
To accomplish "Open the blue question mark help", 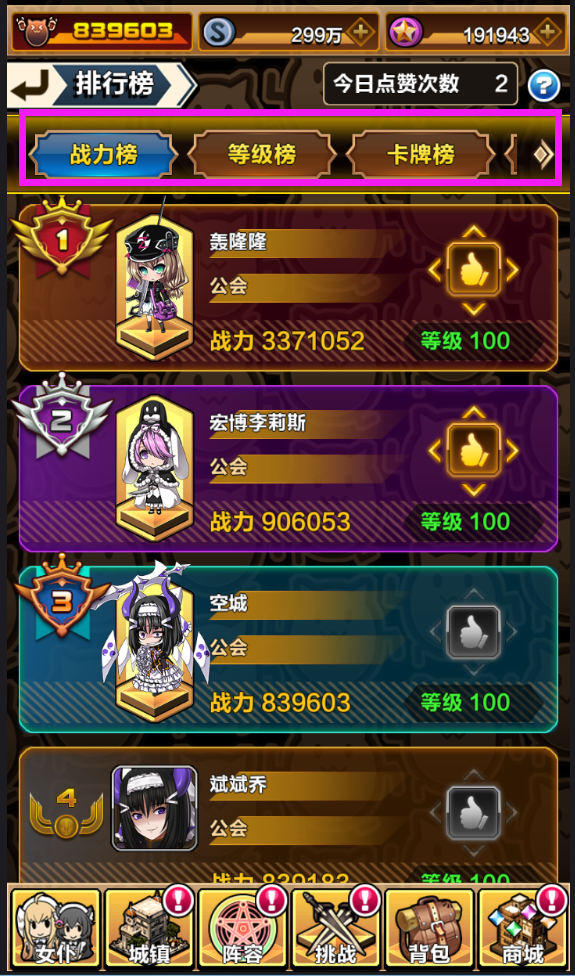I will click(544, 85).
